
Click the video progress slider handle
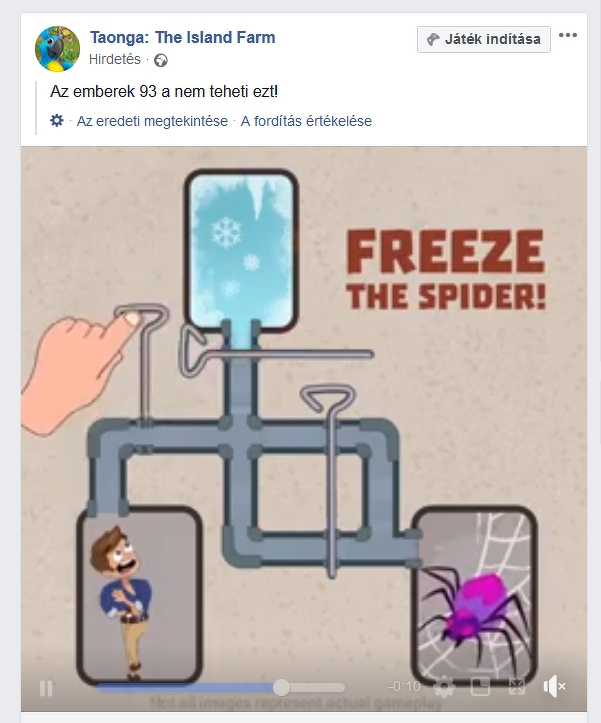pos(281,687)
